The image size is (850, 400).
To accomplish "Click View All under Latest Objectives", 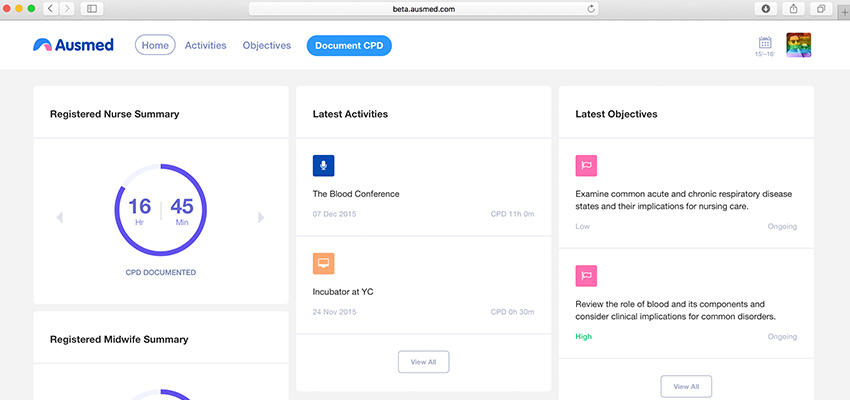I will (686, 386).
